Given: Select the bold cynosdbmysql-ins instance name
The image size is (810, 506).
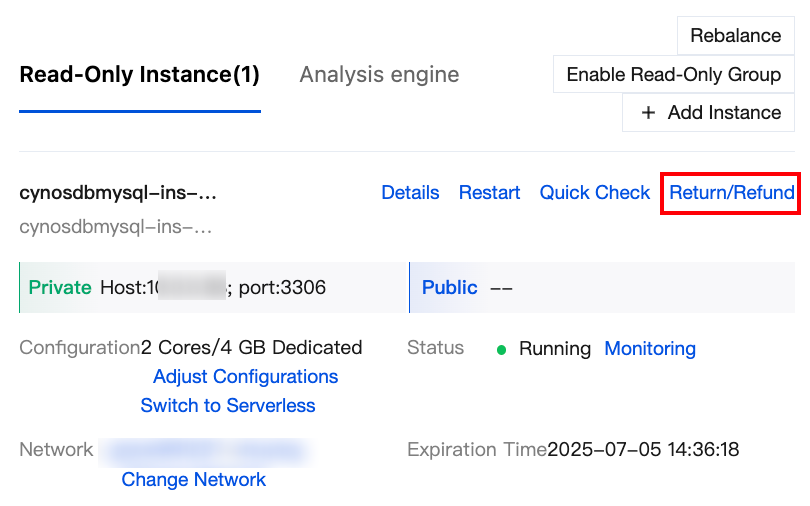Looking at the screenshot, I should pos(118,193).
